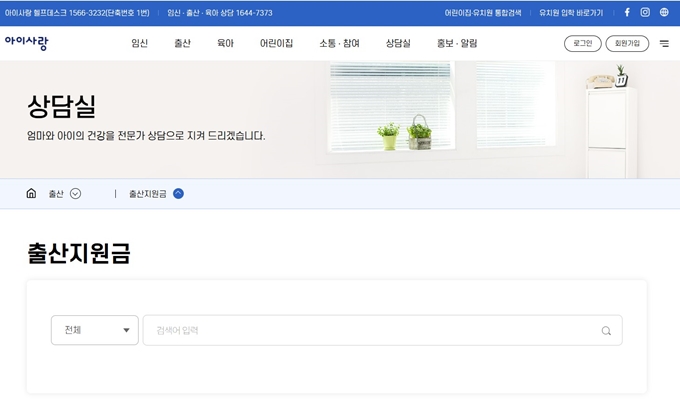Image resolution: width=680 pixels, height=400 pixels.
Task: Open the 홍보 · 알림 menu
Action: coord(457,43)
